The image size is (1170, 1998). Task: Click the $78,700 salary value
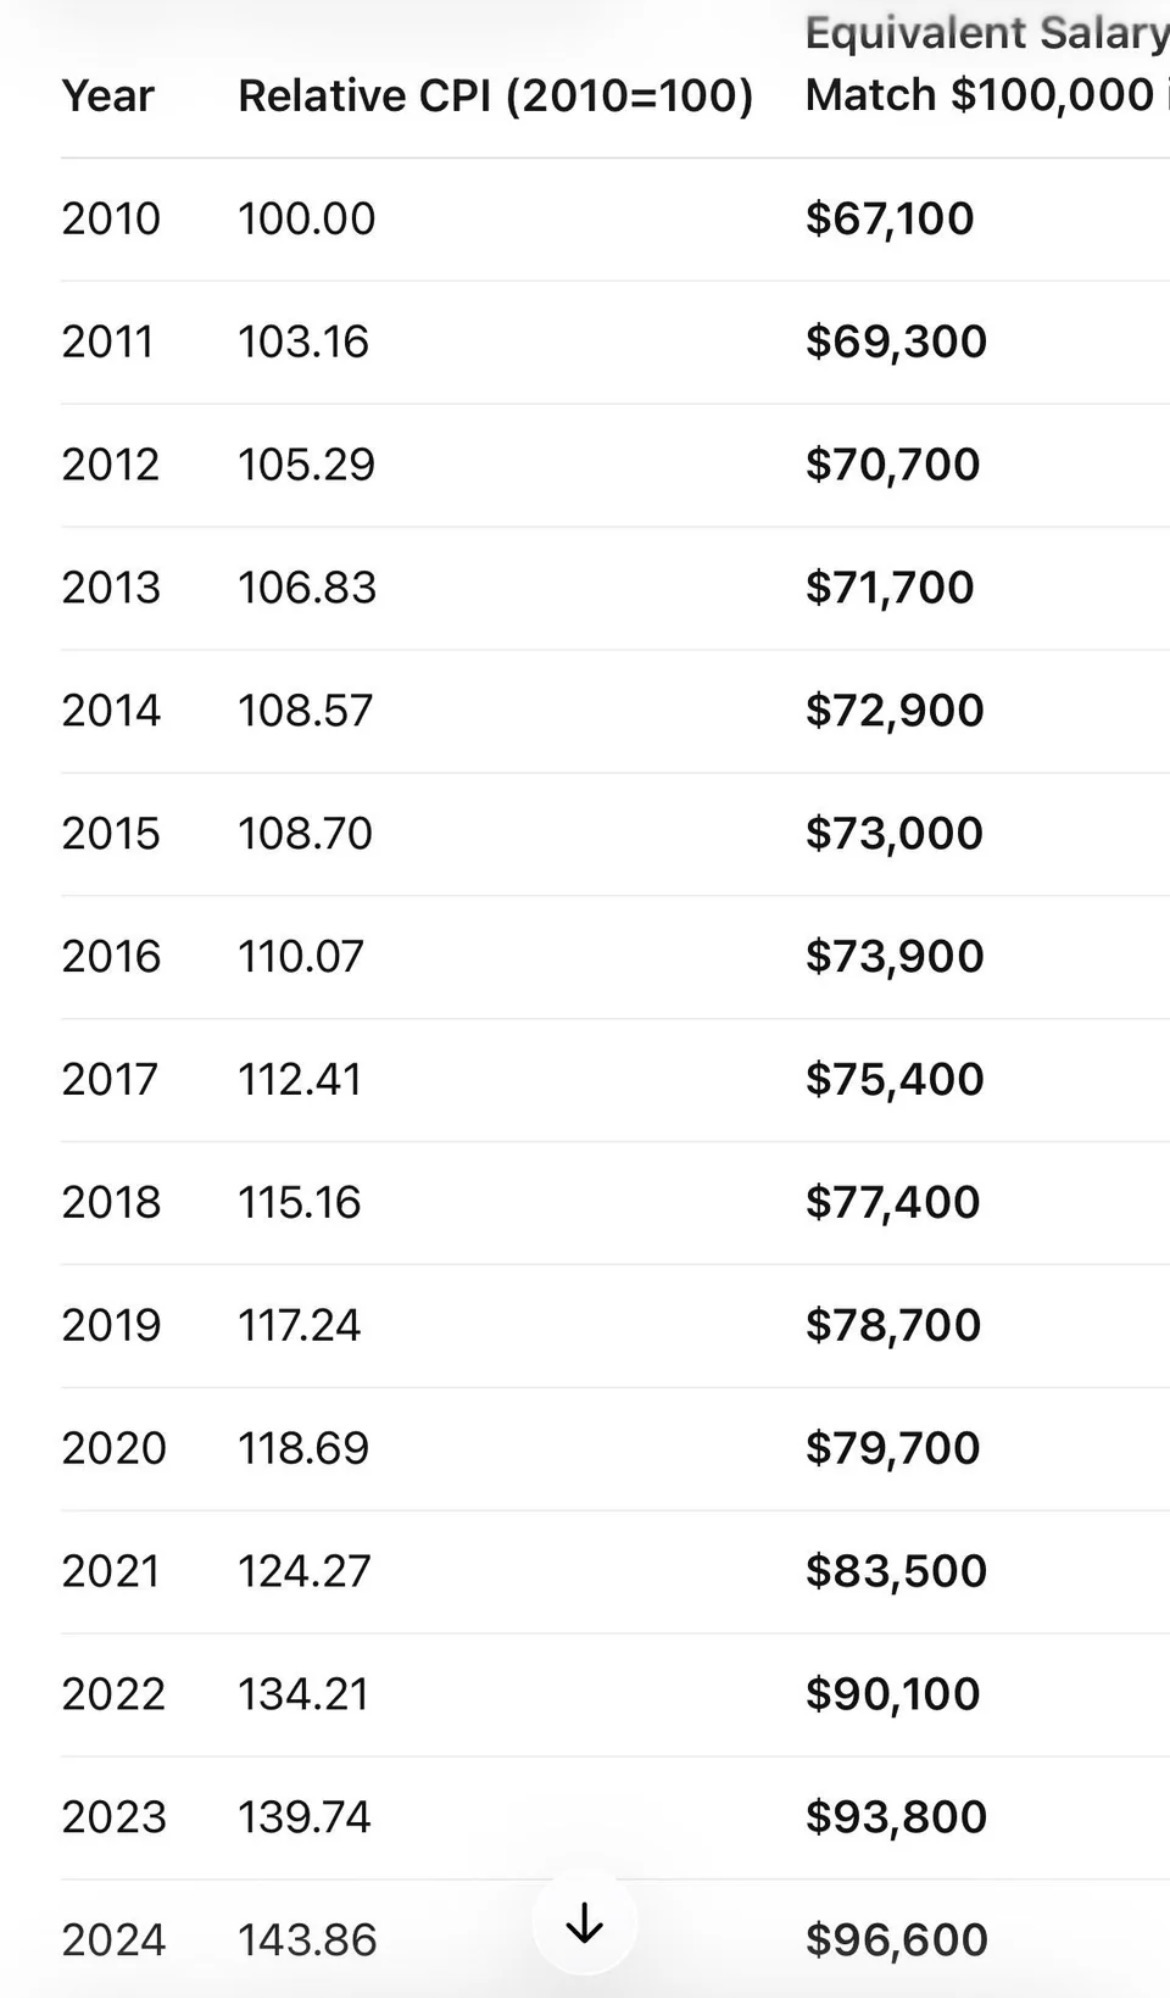point(893,1325)
